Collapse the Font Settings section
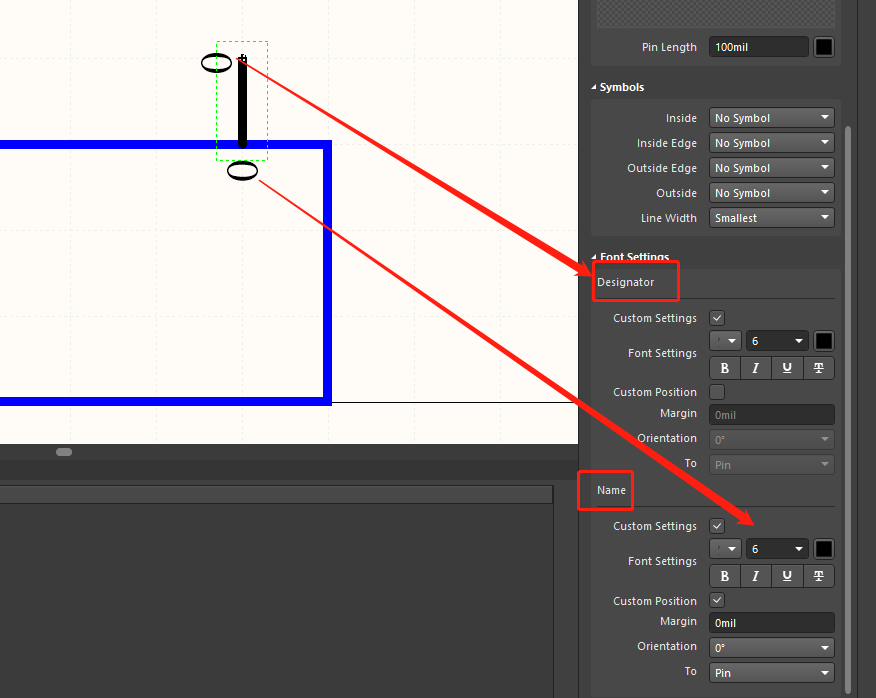This screenshot has width=876, height=698. pyautogui.click(x=594, y=257)
